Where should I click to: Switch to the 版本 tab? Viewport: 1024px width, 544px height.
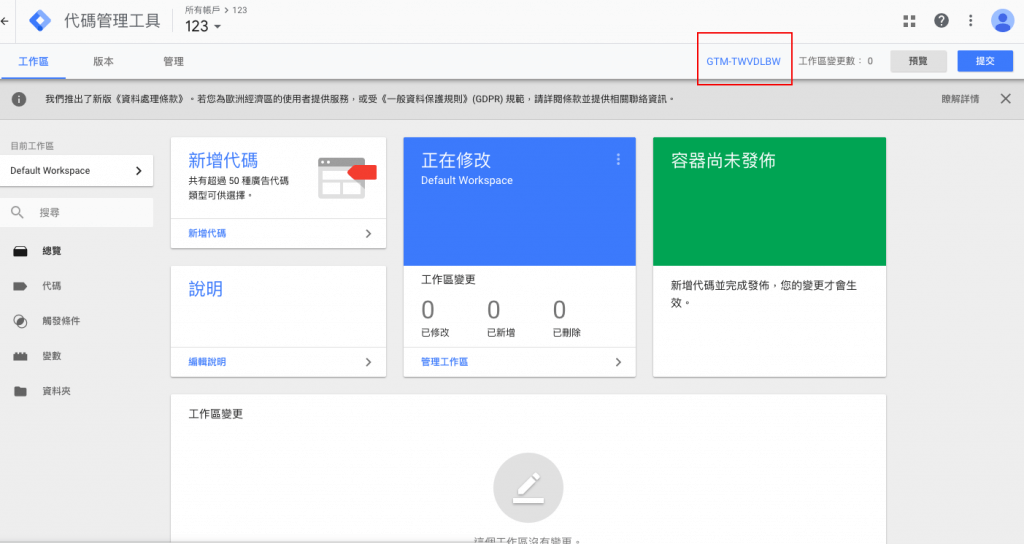(103, 61)
